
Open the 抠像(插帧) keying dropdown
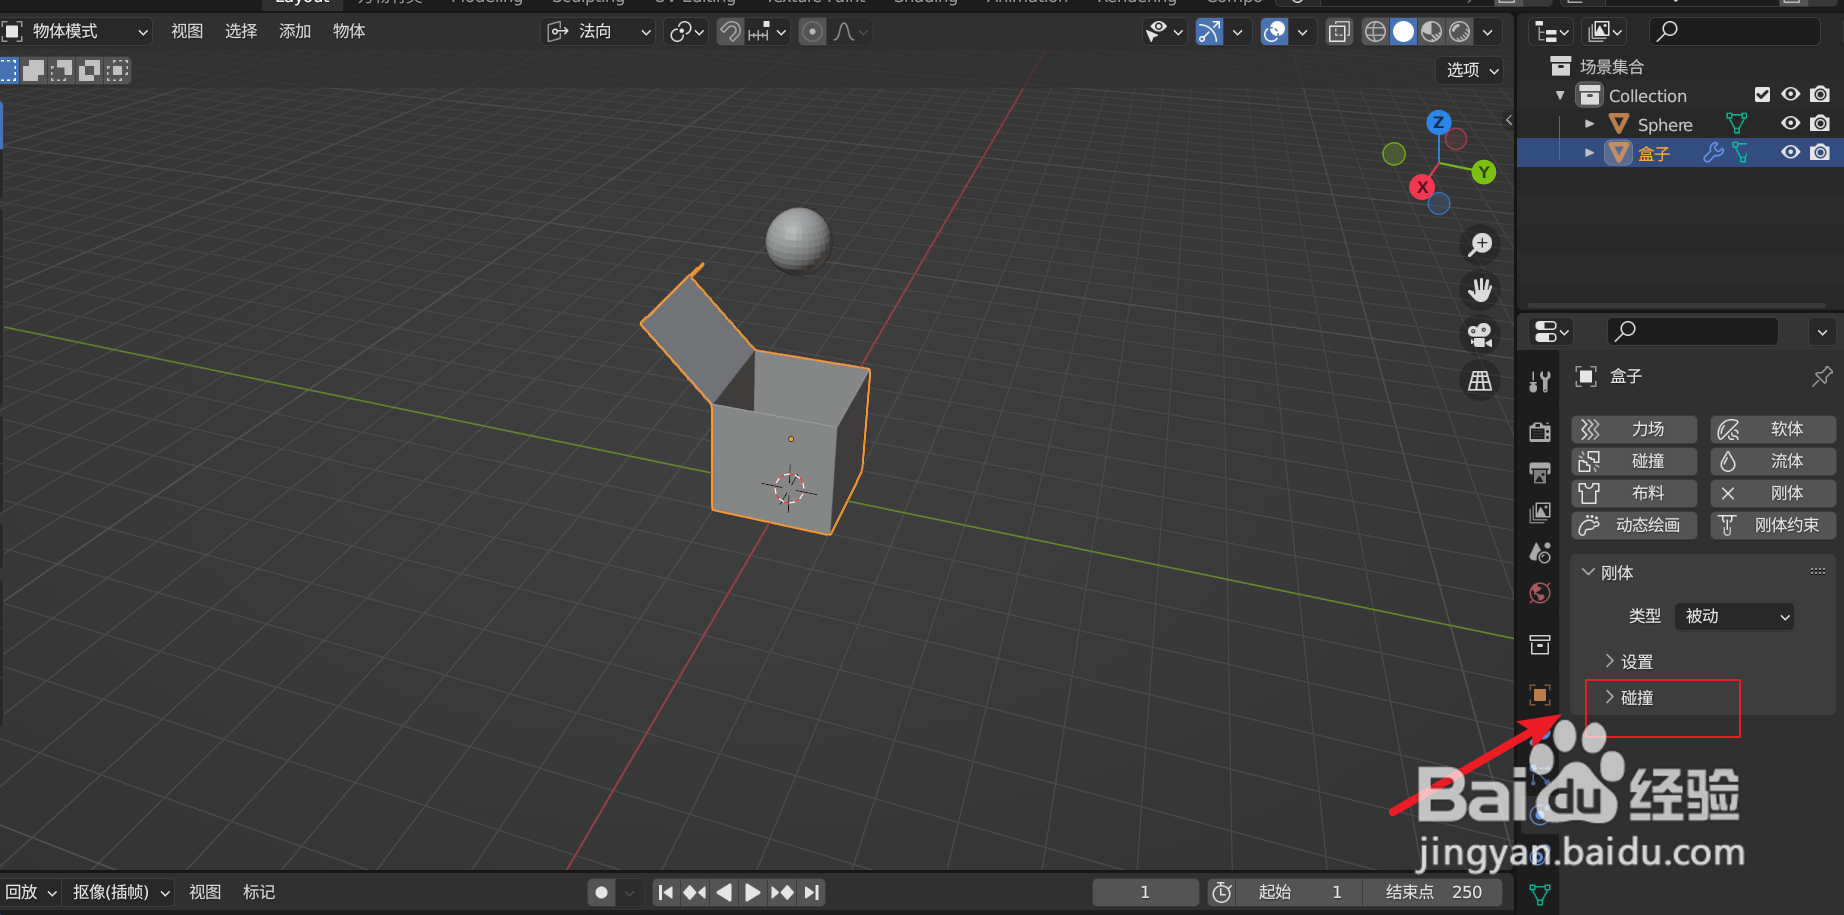pyautogui.click(x=120, y=892)
